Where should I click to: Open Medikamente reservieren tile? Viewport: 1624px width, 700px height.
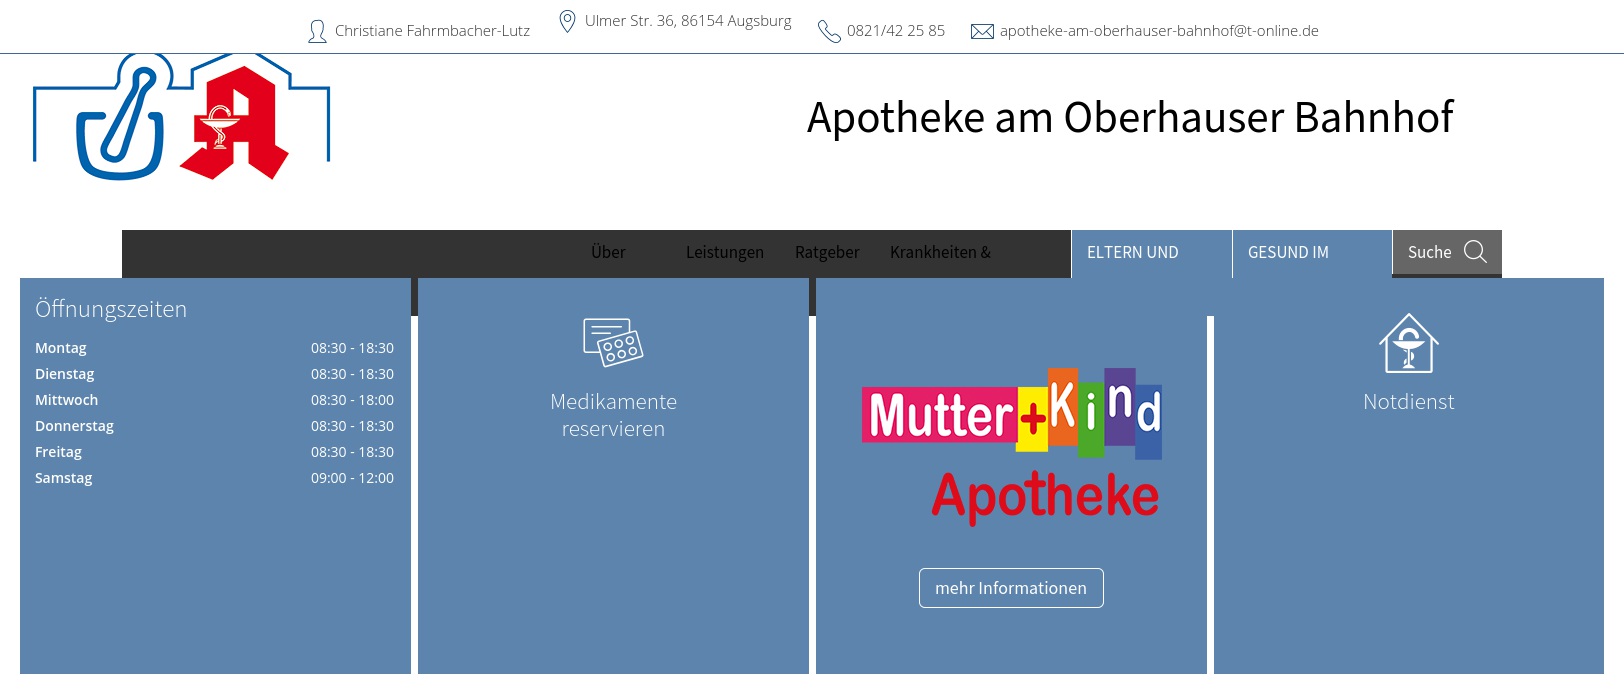[613, 415]
